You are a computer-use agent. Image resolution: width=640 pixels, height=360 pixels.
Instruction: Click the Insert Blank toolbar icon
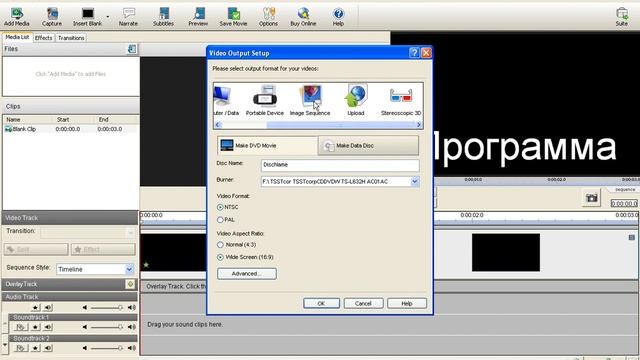(87, 17)
